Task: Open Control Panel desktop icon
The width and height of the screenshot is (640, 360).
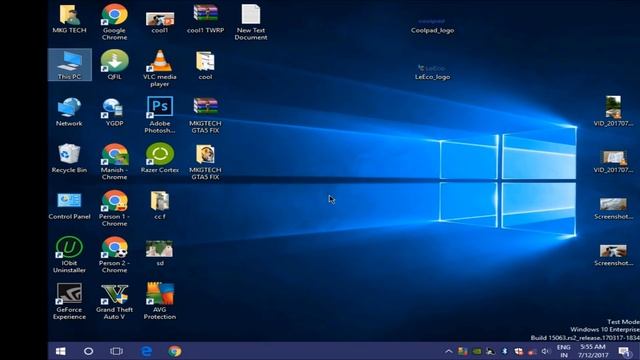Action: tap(69, 206)
